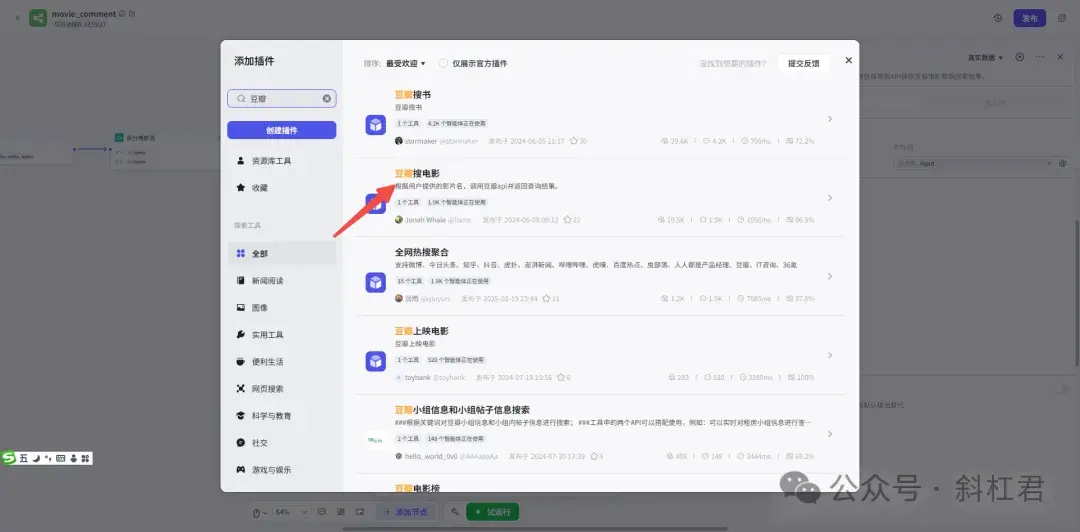The height and width of the screenshot is (532, 1080).
Task: Click 提交反馈 button
Action: click(803, 63)
